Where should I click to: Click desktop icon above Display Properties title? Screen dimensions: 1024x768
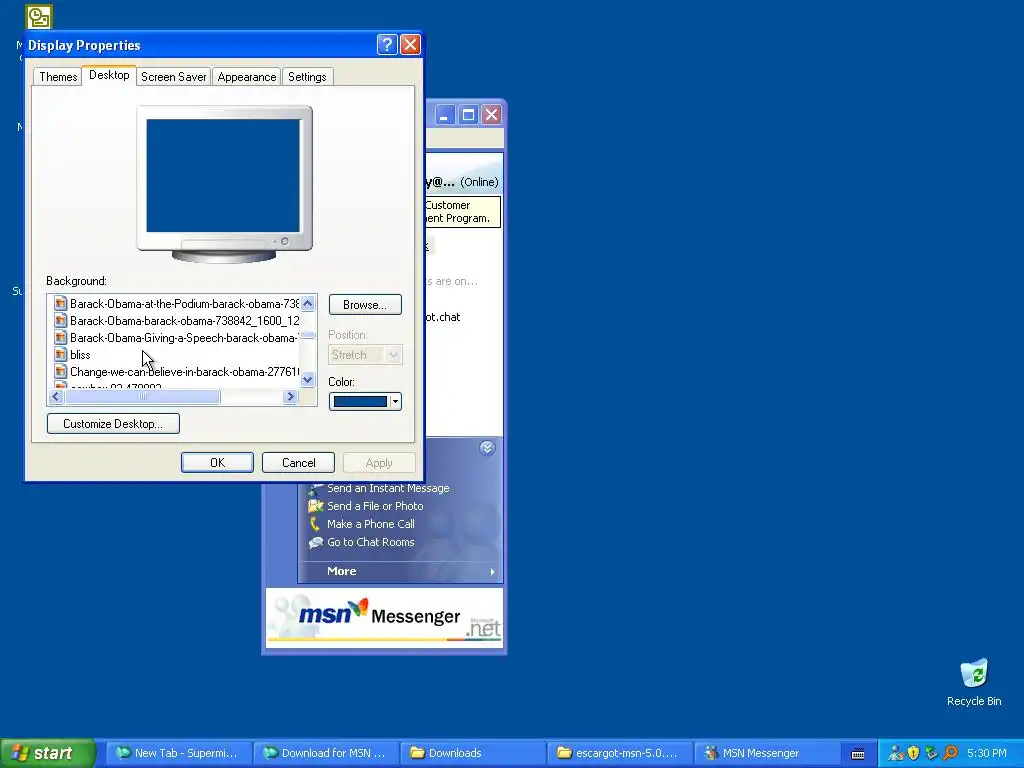(x=39, y=17)
